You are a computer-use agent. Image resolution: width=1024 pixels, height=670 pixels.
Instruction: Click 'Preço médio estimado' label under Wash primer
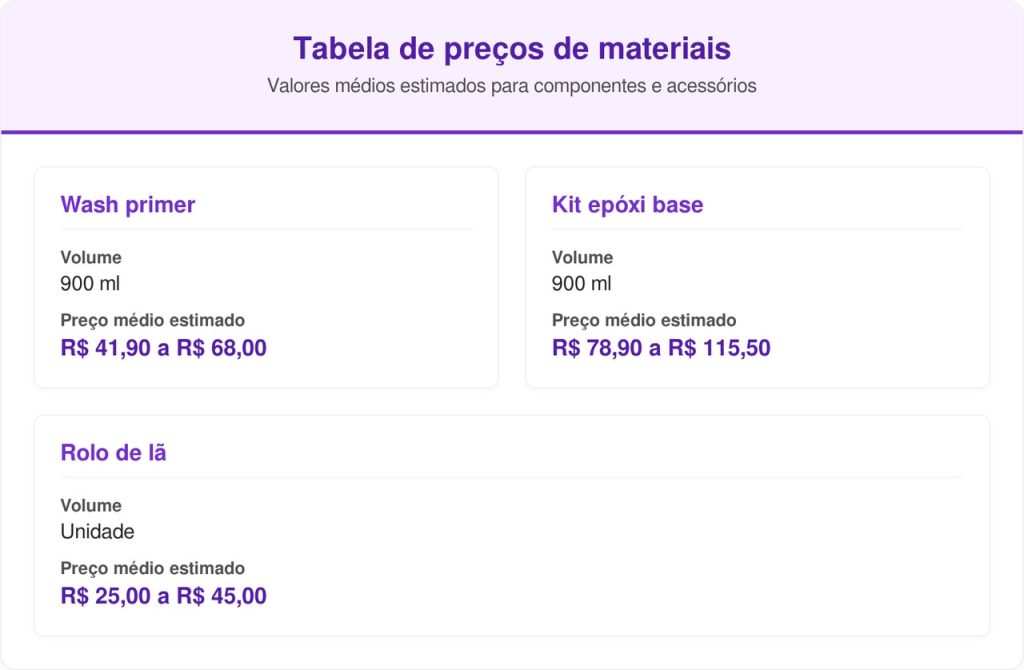(152, 321)
